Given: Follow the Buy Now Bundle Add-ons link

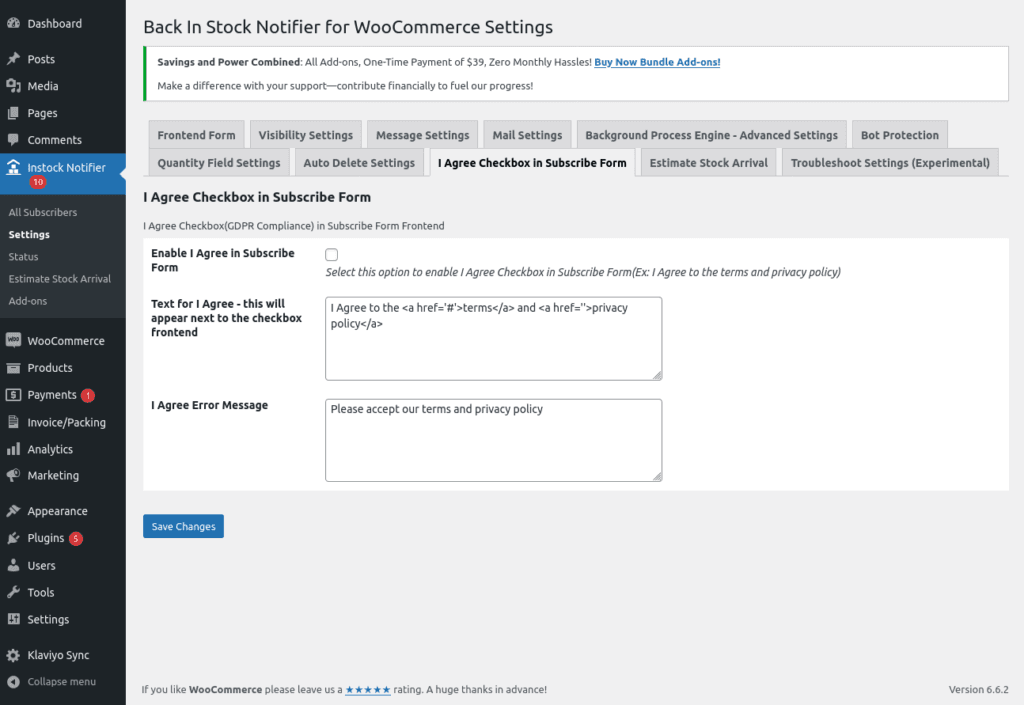Looking at the screenshot, I should pos(657,62).
